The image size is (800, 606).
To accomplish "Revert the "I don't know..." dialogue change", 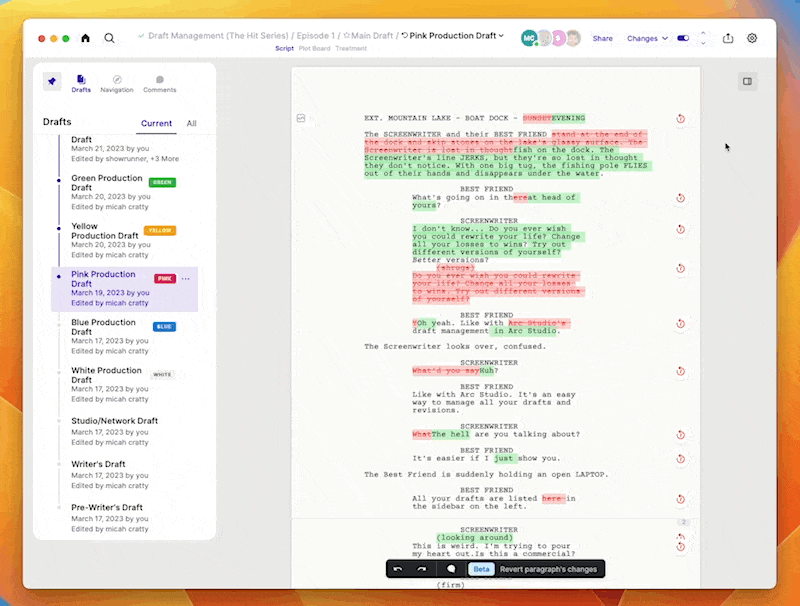I will [x=681, y=229].
